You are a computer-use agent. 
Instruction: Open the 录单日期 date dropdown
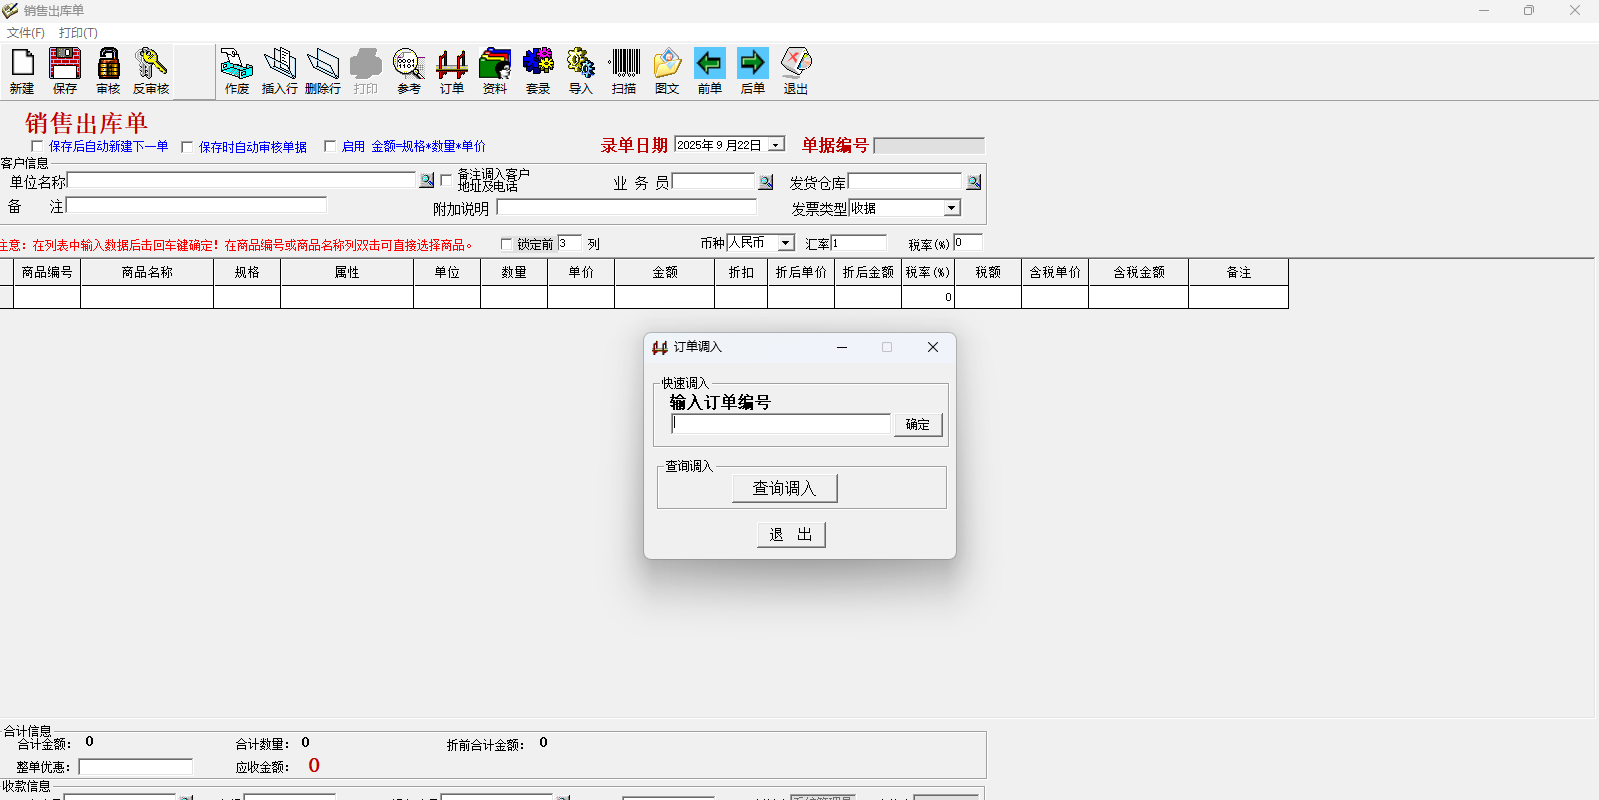776,145
